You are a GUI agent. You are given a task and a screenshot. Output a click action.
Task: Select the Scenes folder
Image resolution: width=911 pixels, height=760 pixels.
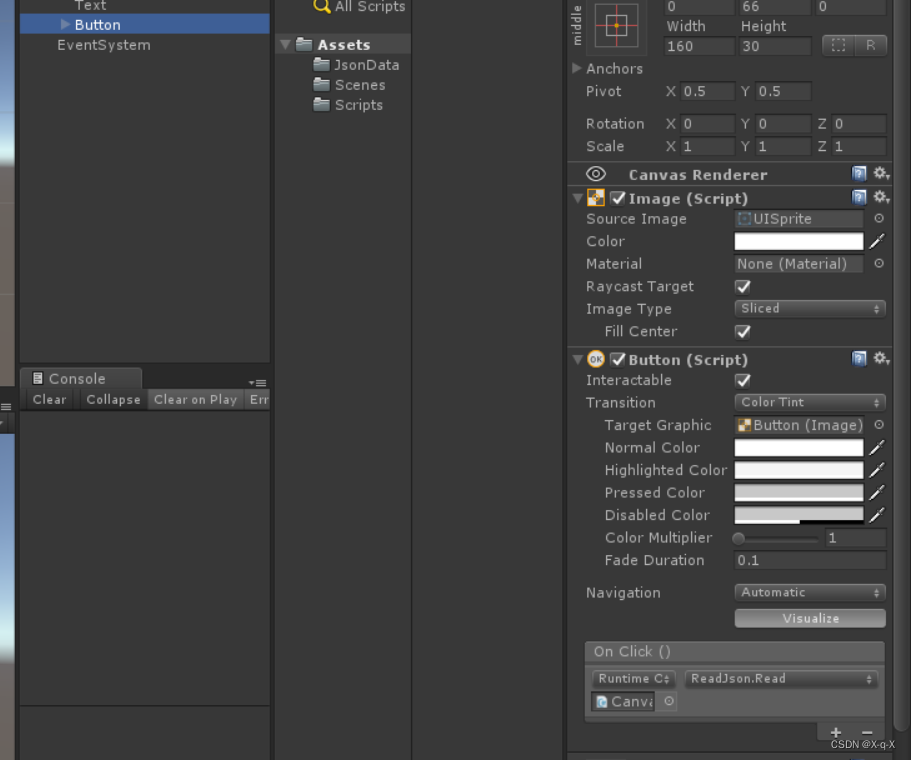349,85
